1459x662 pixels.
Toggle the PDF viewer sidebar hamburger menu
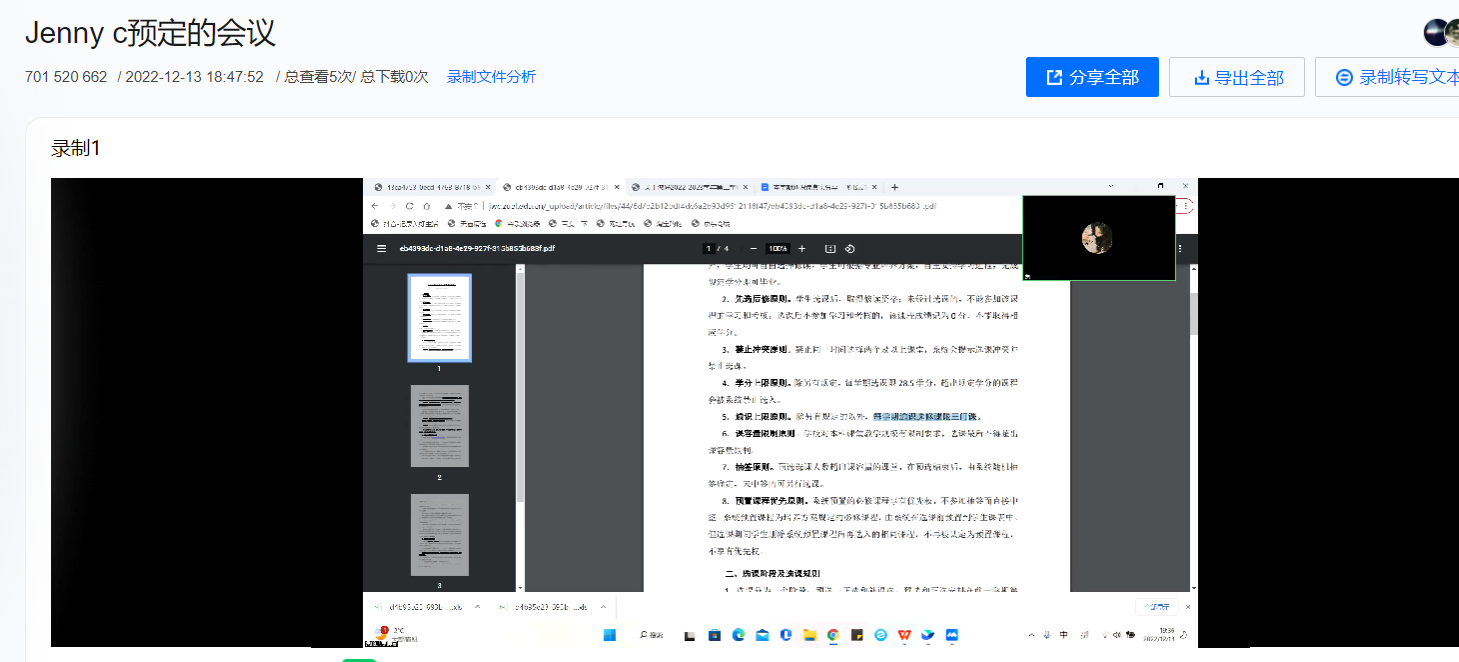point(381,248)
